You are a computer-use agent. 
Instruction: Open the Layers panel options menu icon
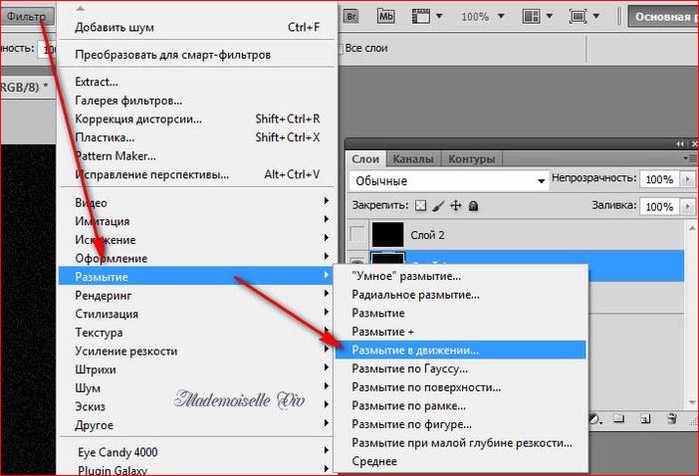(x=691, y=158)
